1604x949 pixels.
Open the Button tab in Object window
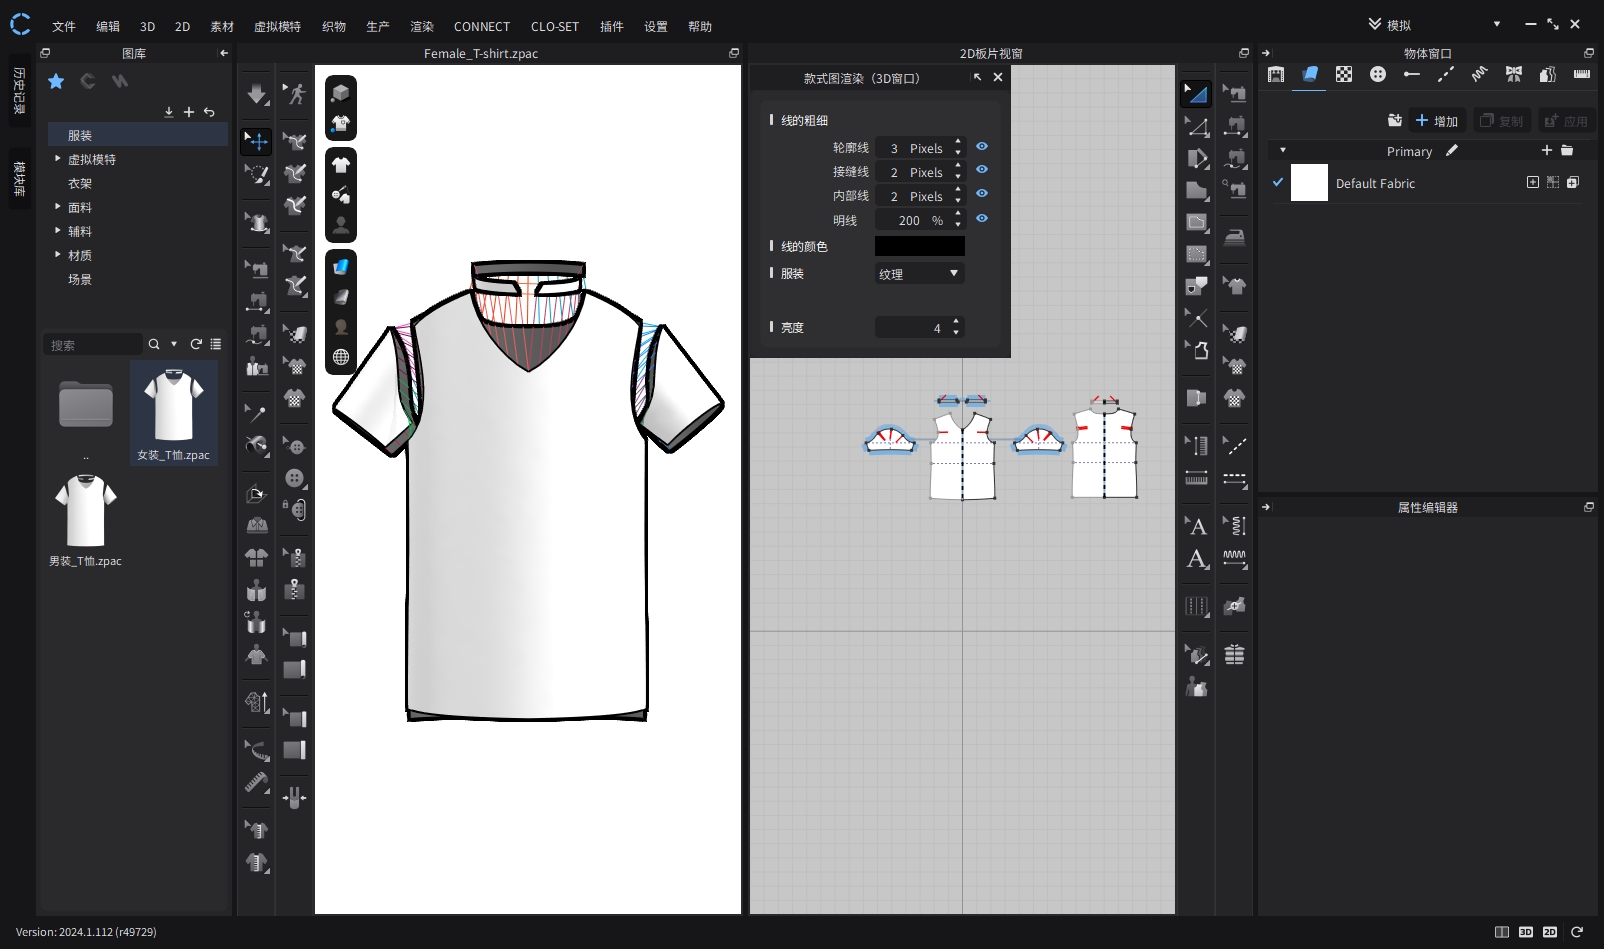click(1377, 74)
